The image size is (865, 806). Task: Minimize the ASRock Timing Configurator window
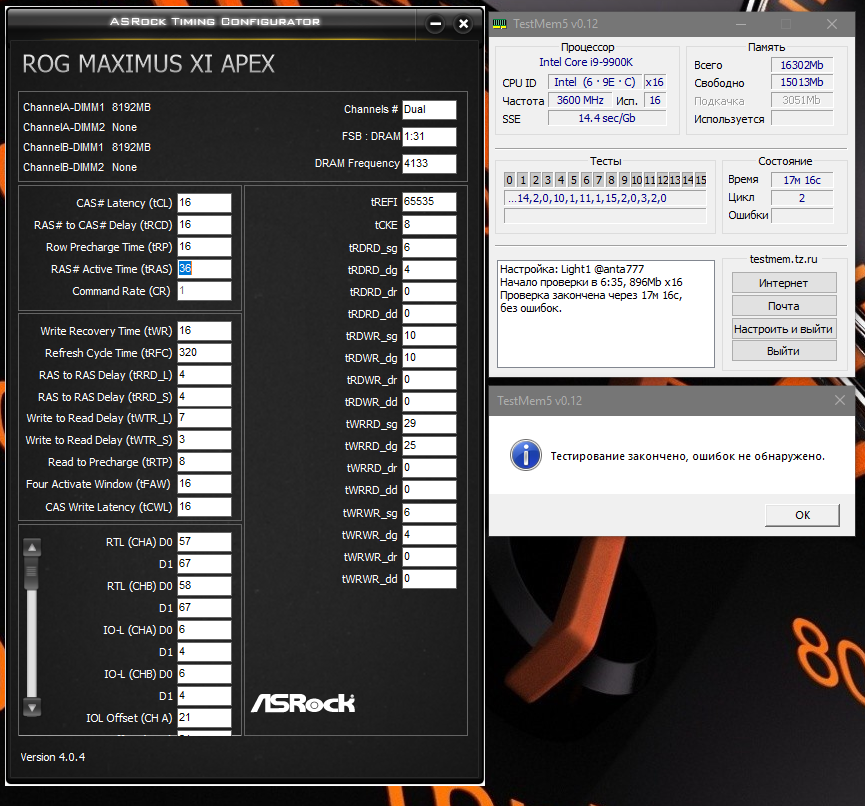point(435,24)
